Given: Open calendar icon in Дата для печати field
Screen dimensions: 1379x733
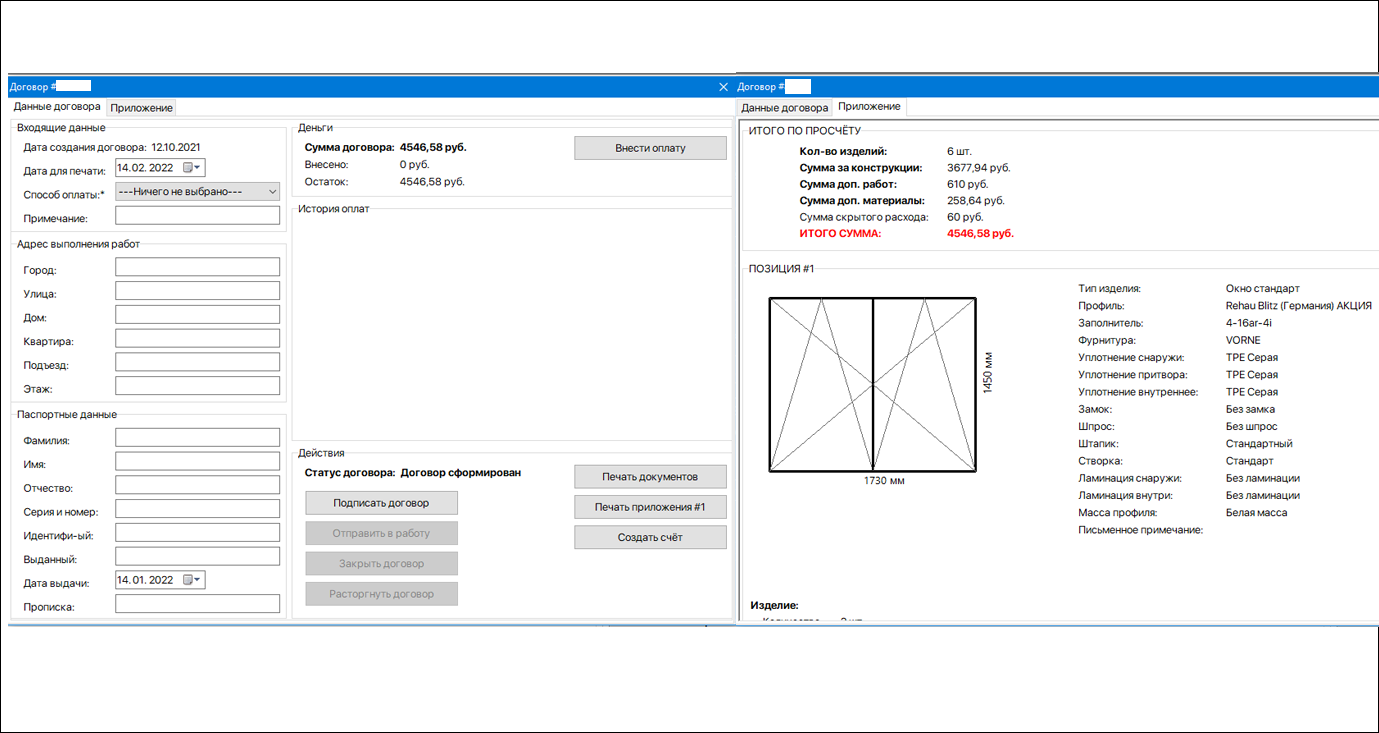Looking at the screenshot, I should (x=187, y=168).
